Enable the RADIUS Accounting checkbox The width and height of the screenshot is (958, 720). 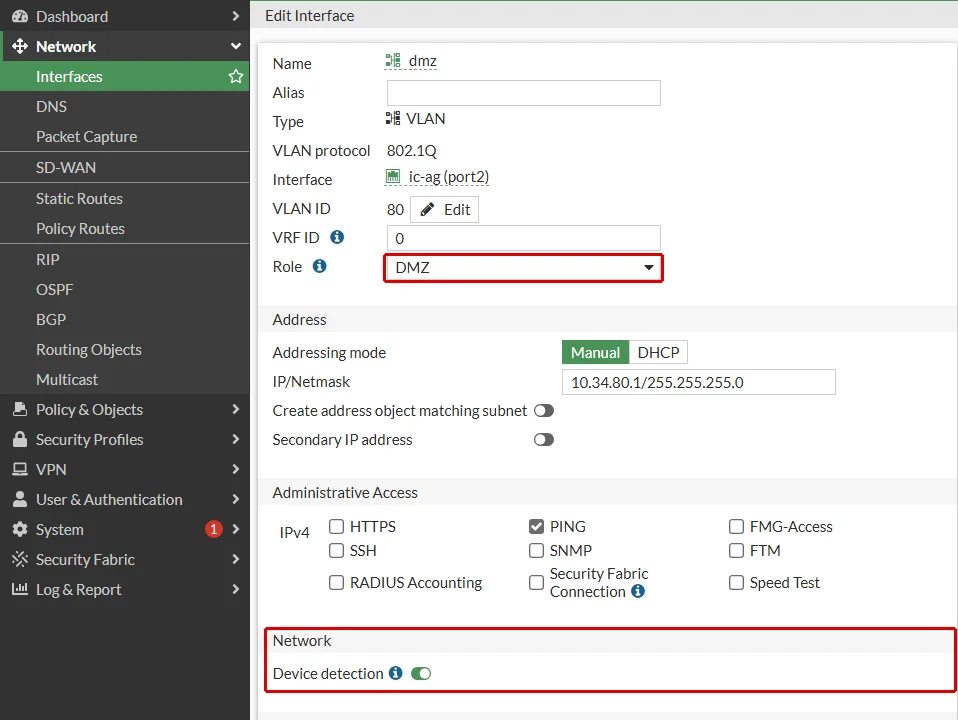click(336, 582)
